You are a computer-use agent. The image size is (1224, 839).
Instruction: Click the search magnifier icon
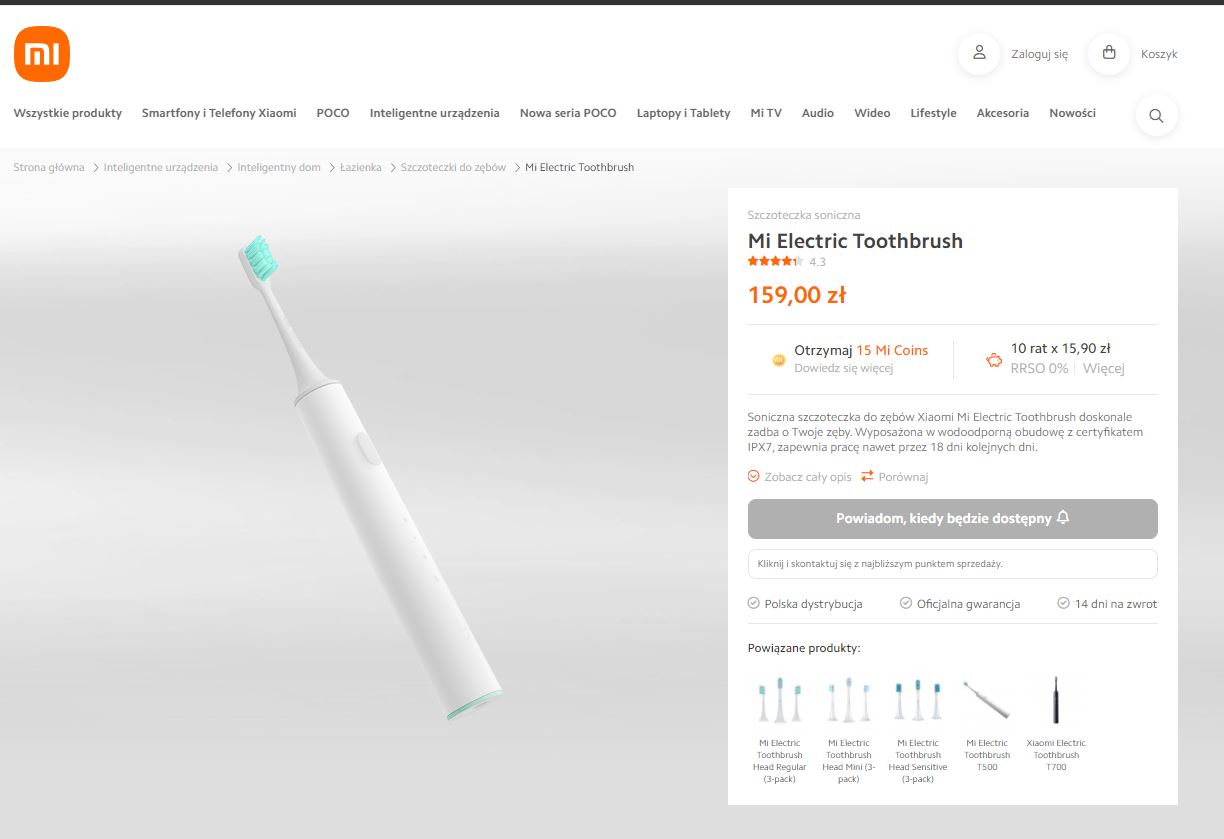point(1156,116)
